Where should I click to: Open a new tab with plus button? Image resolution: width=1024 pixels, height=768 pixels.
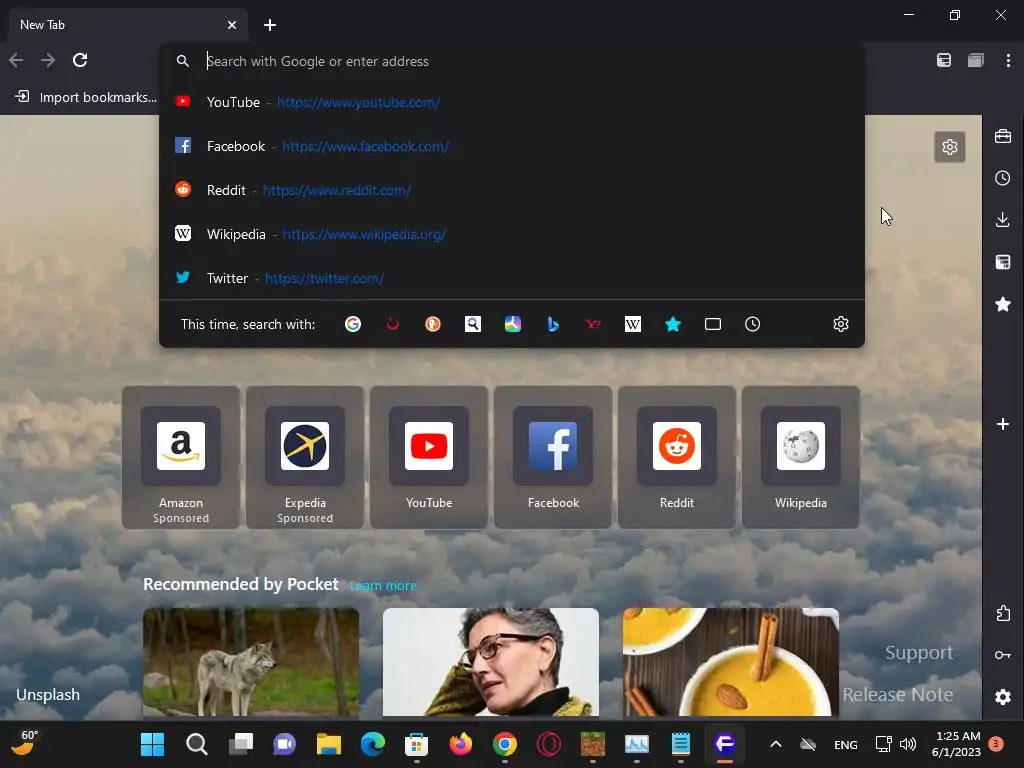(x=270, y=25)
